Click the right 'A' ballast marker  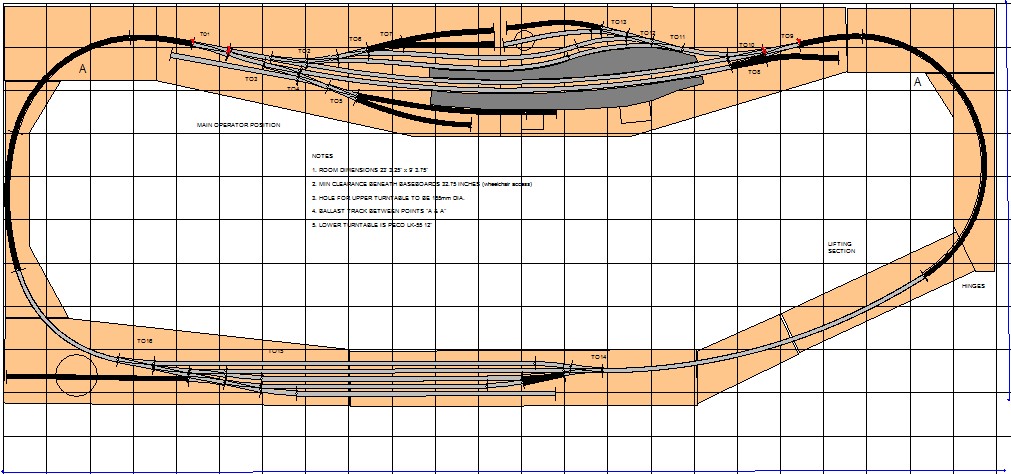click(916, 83)
